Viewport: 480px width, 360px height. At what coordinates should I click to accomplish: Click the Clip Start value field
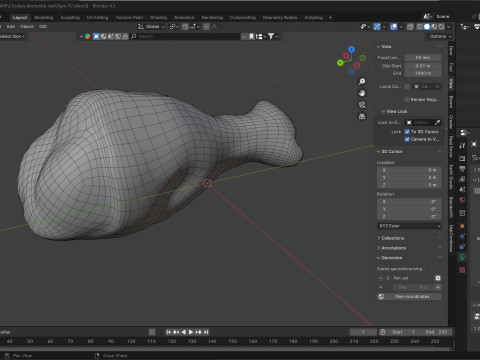click(x=423, y=66)
